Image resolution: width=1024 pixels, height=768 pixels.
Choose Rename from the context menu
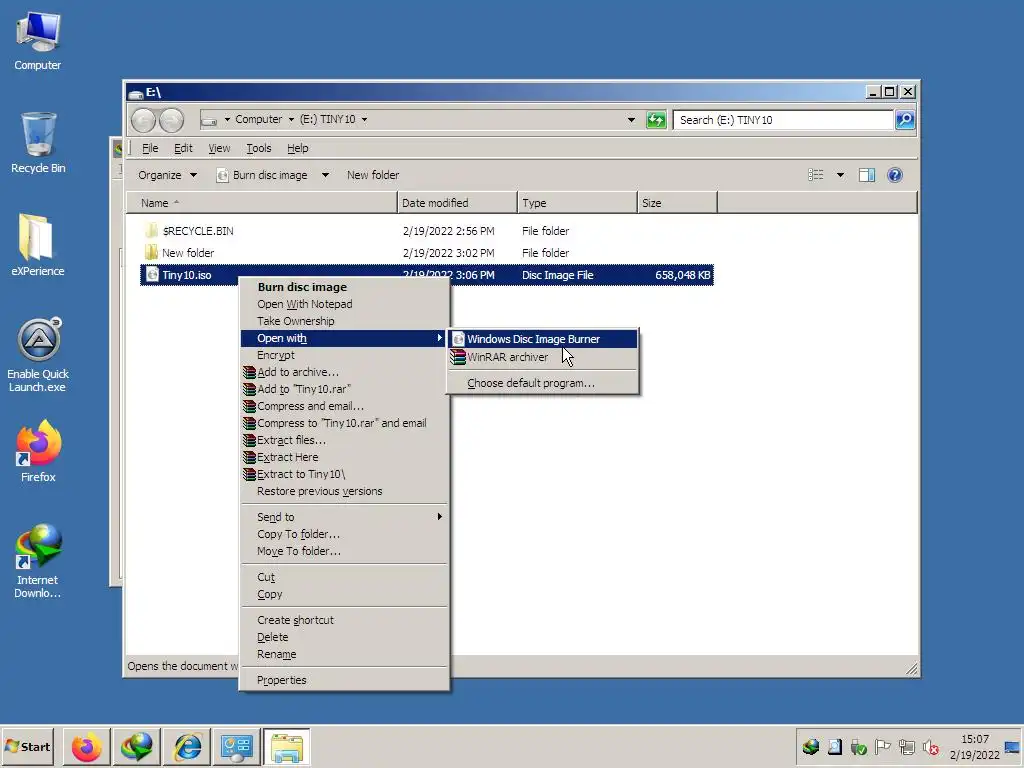tap(344, 654)
